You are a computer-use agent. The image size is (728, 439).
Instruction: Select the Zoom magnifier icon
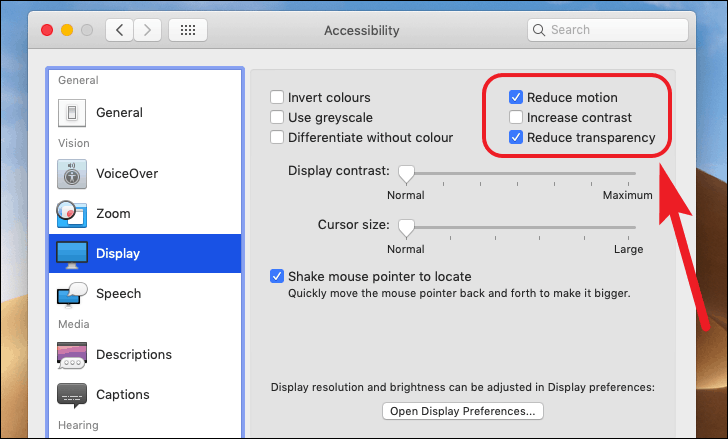[72, 214]
